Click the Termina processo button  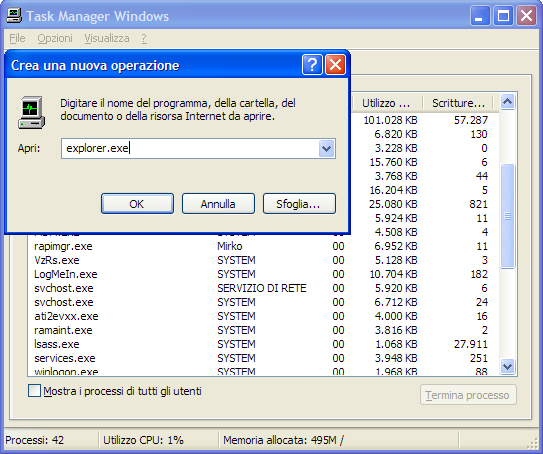tap(468, 395)
